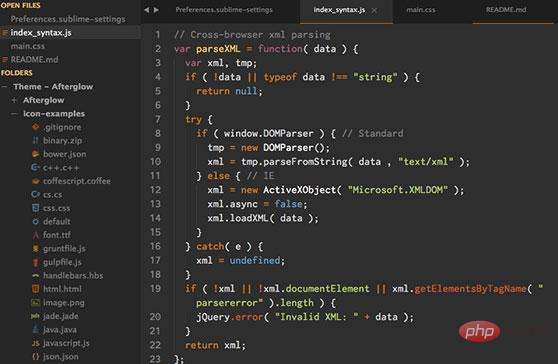Open the bower.json file
The height and width of the screenshot is (364, 558).
coord(65,154)
